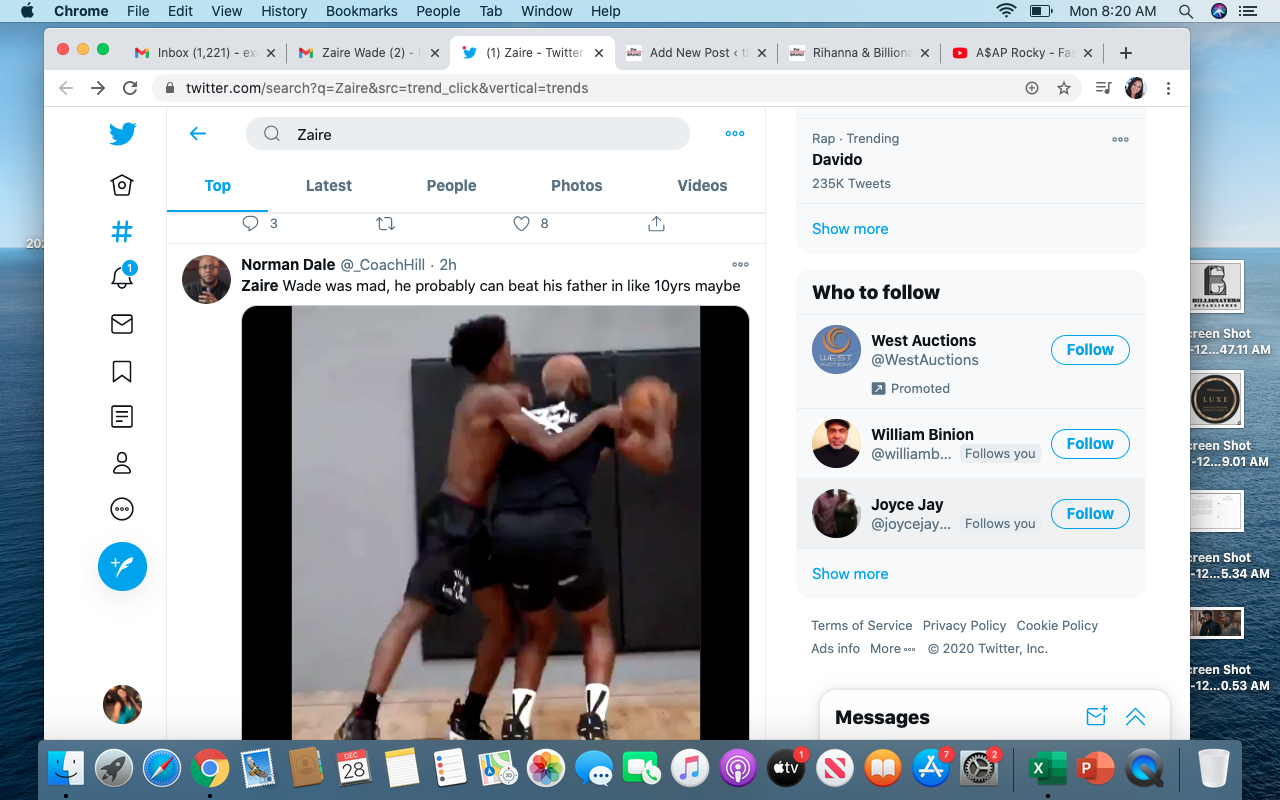Bookmark this page with the star
The width and height of the screenshot is (1280, 800).
tap(1064, 88)
